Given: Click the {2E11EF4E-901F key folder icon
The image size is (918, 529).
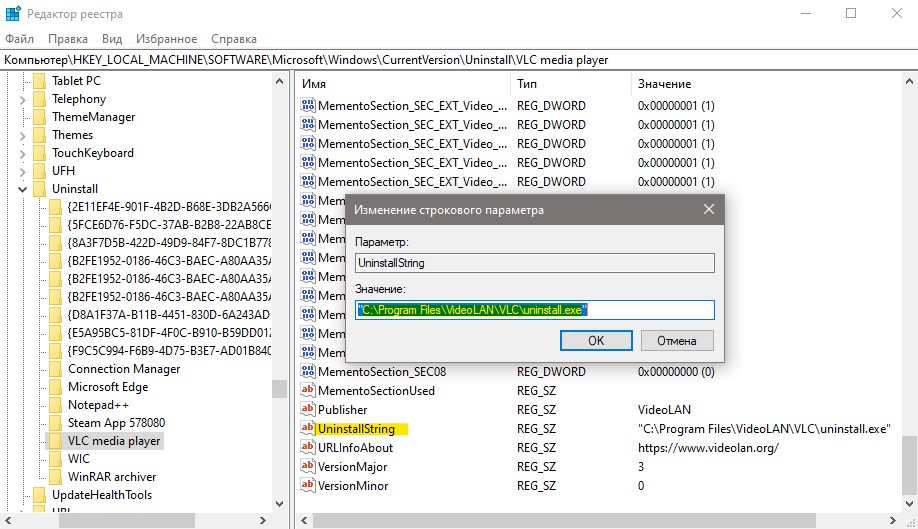Looking at the screenshot, I should (56, 207).
